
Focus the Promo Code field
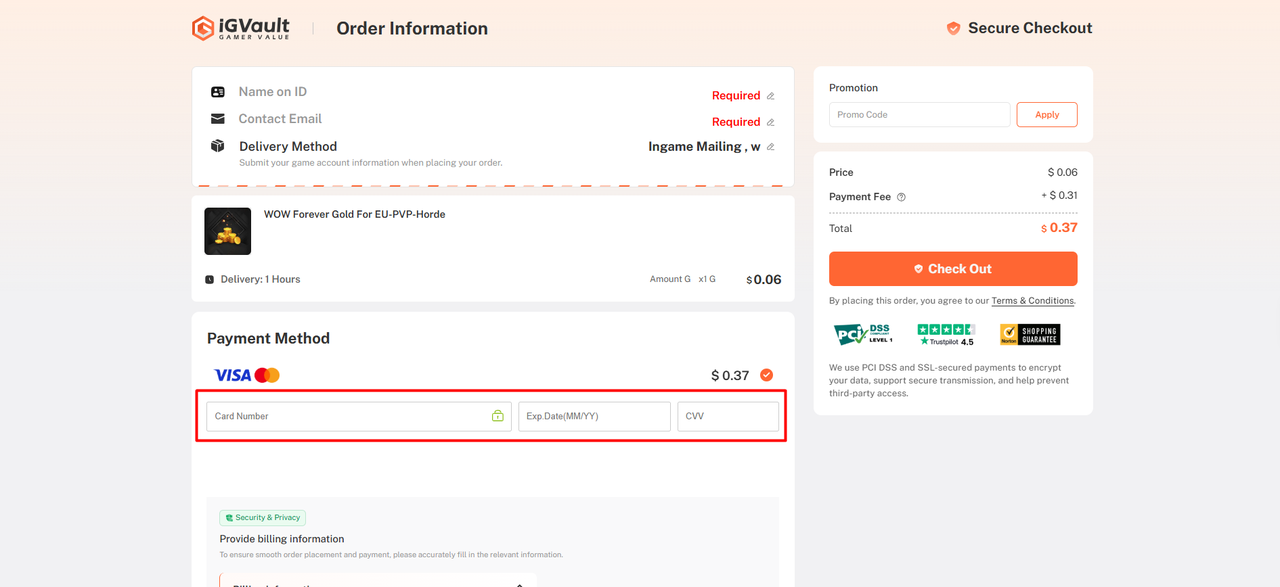(x=920, y=115)
